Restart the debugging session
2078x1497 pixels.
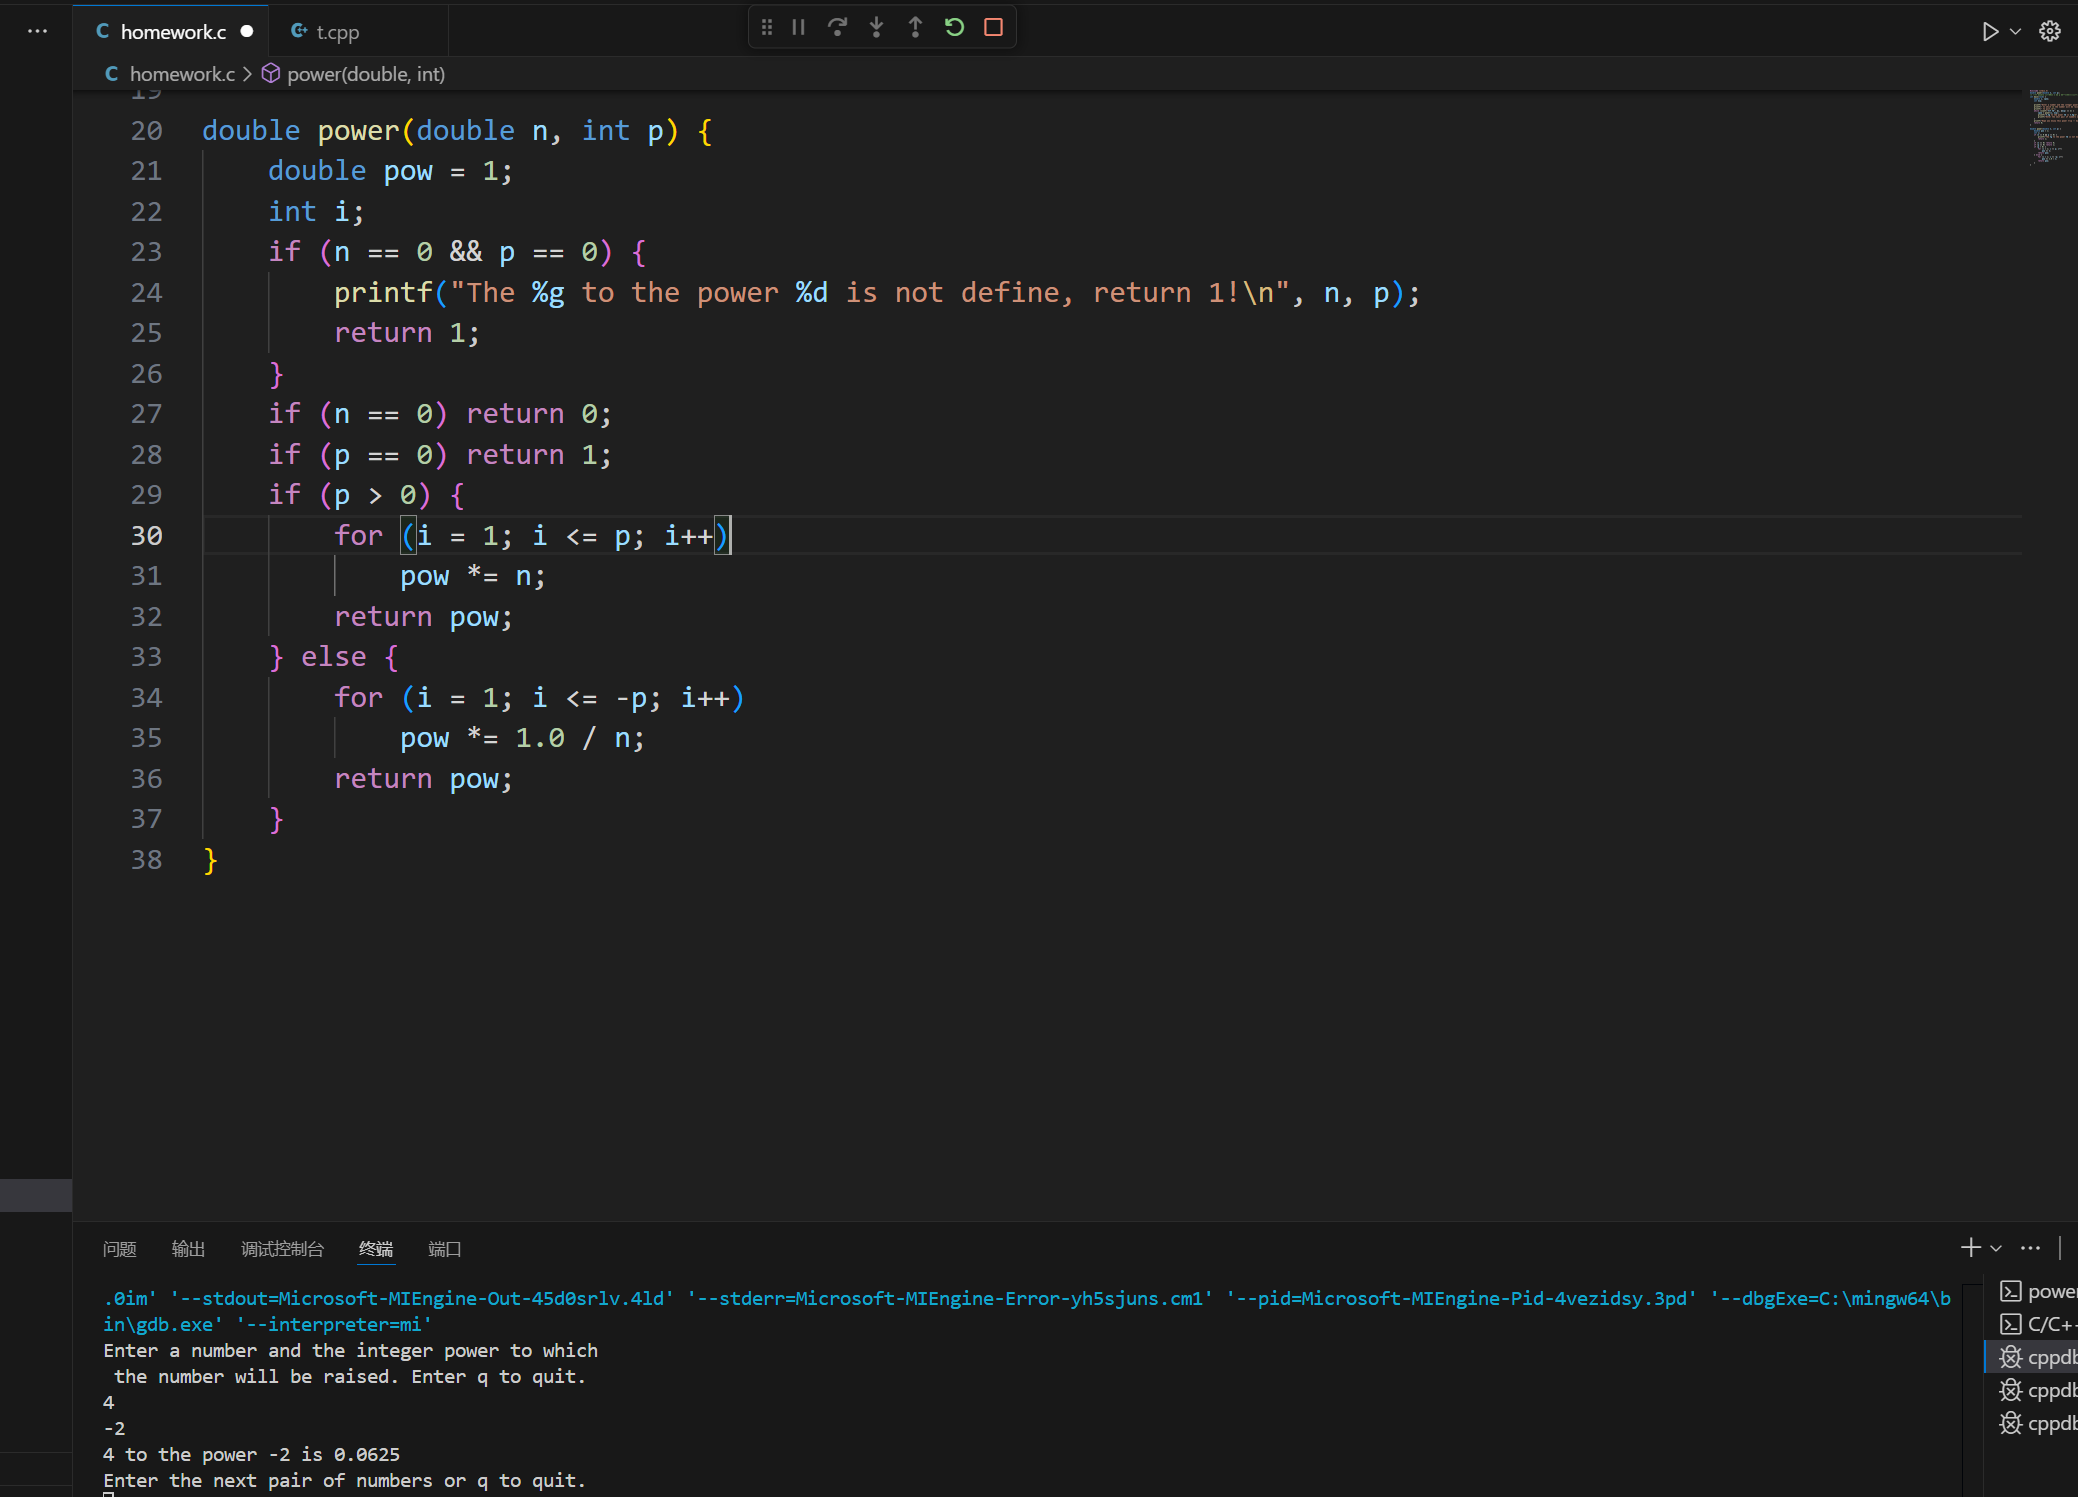[954, 28]
